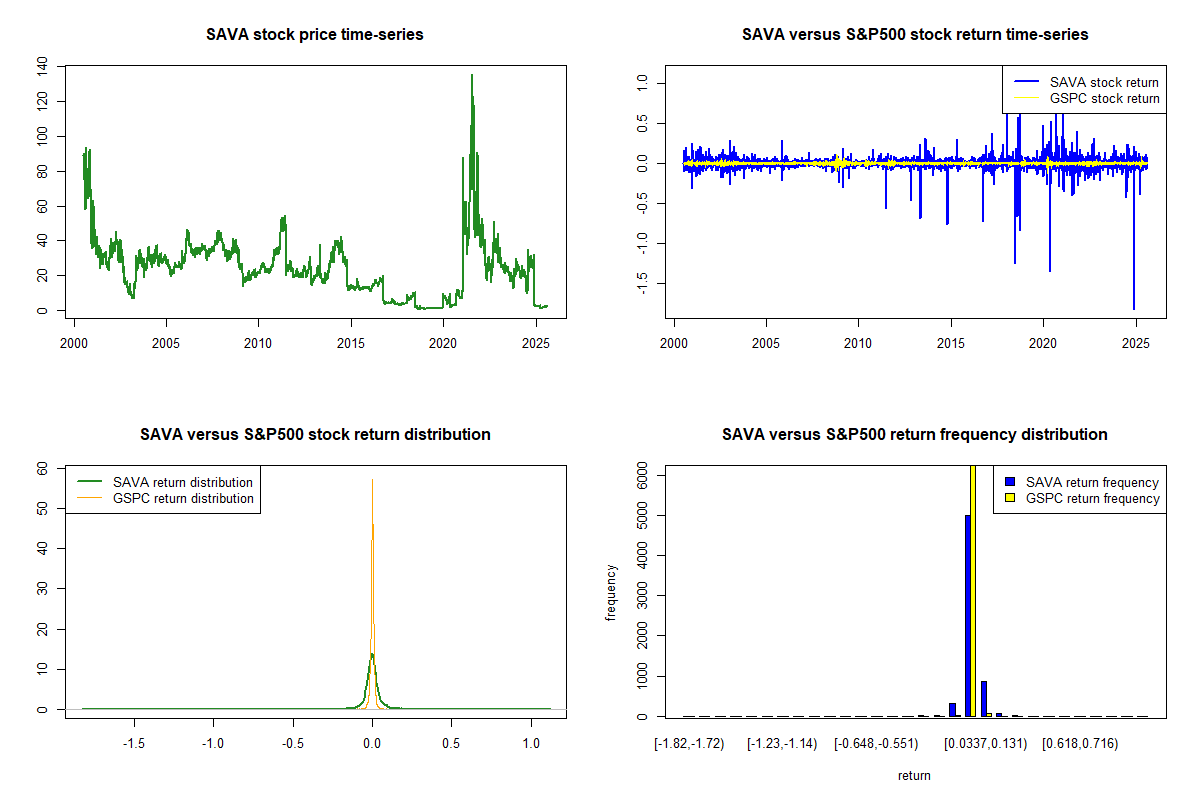Click the 'frequency' y-axis label
Image resolution: width=1200 pixels, height=800 pixels.
click(611, 592)
